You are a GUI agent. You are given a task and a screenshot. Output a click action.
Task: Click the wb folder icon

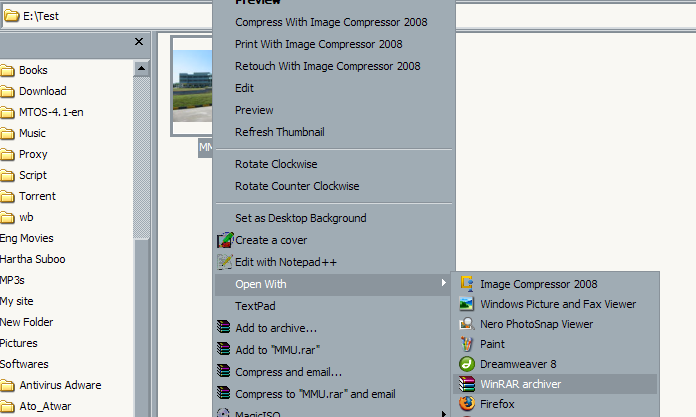(7, 217)
